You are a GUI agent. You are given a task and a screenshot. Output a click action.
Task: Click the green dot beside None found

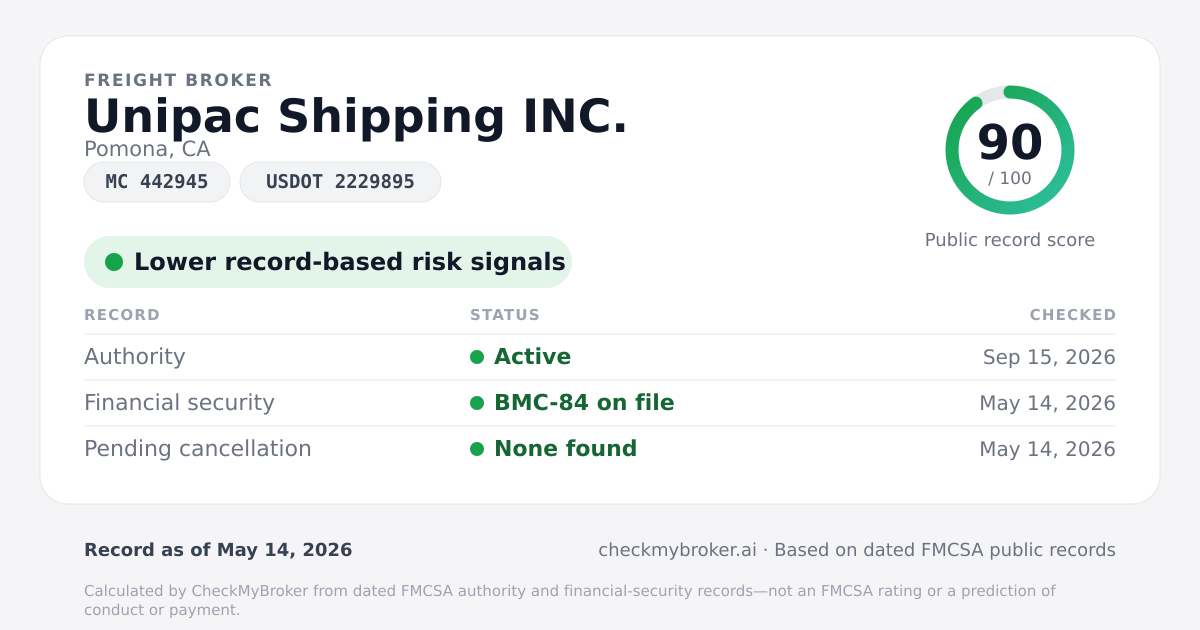[x=477, y=449]
